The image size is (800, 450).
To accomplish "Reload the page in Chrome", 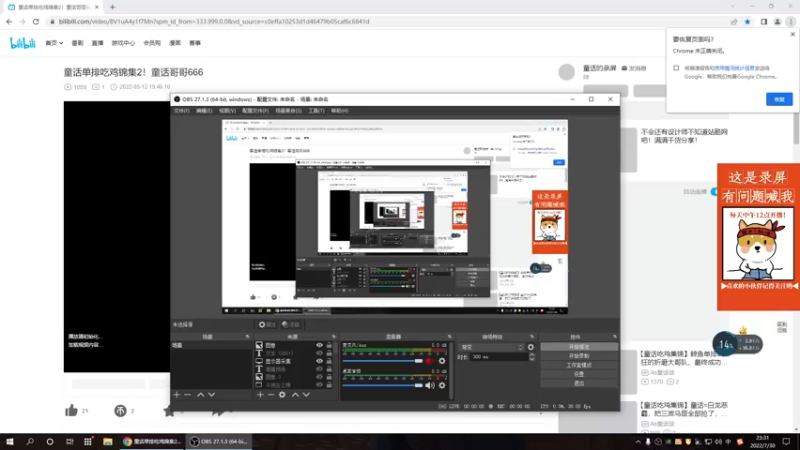I will point(36,21).
